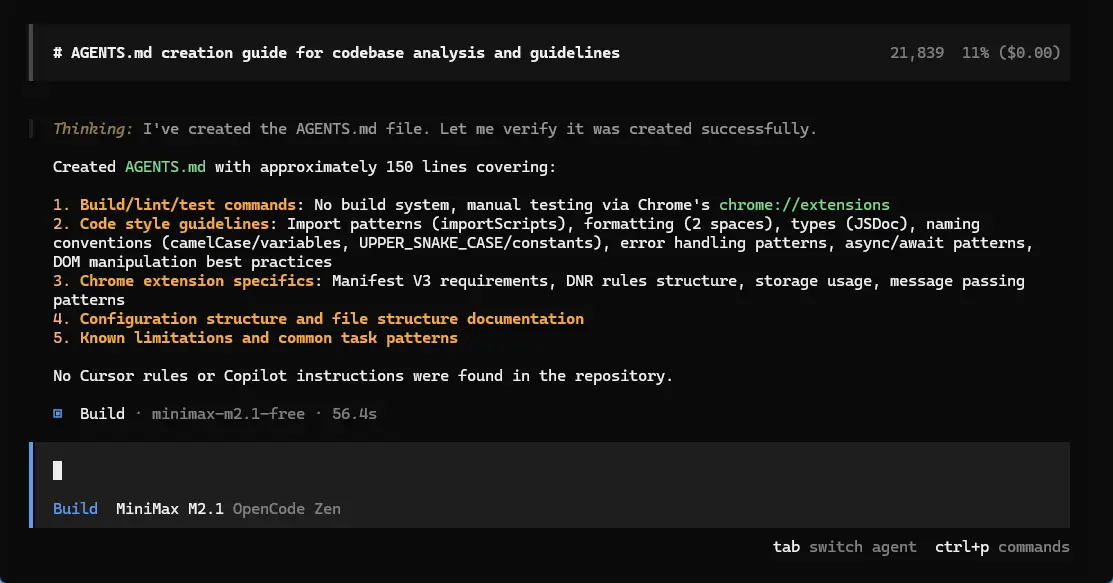Click the 11% ($0.00) context usage indicator
The height and width of the screenshot is (583, 1113).
(x=1011, y=52)
